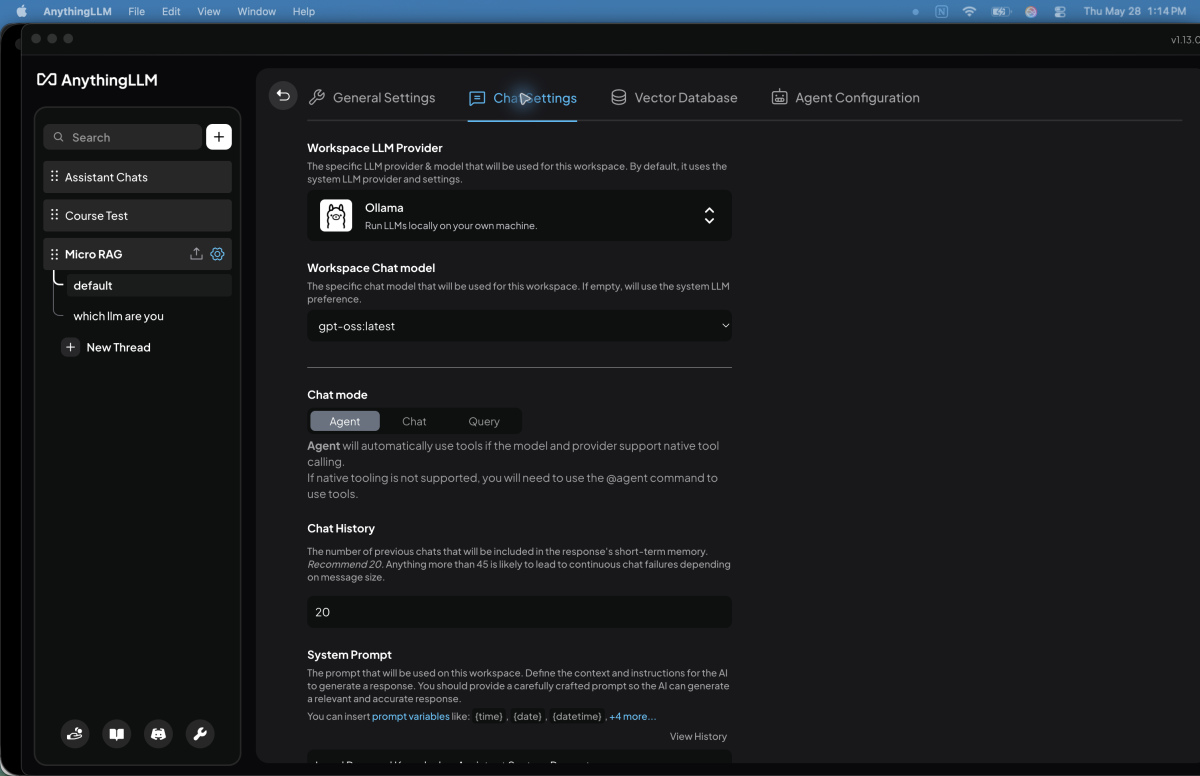
Task: Open the gpt-oss:latest chat model dropdown
Action: (x=519, y=326)
